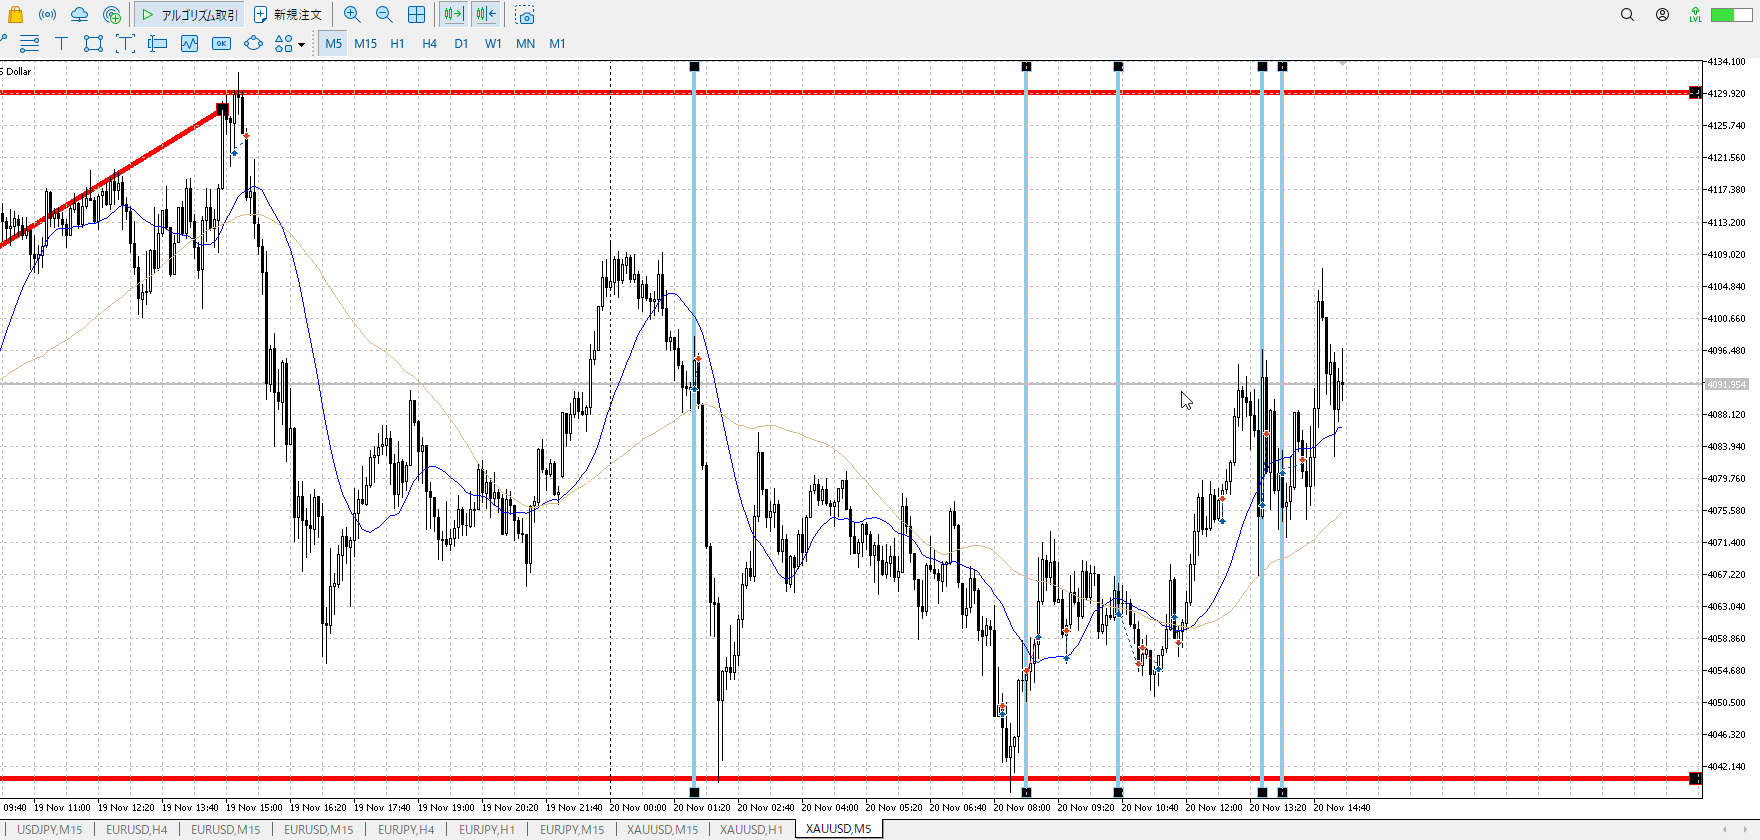Select the D1 timeframe
The width and height of the screenshot is (1760, 840).
[x=461, y=43]
